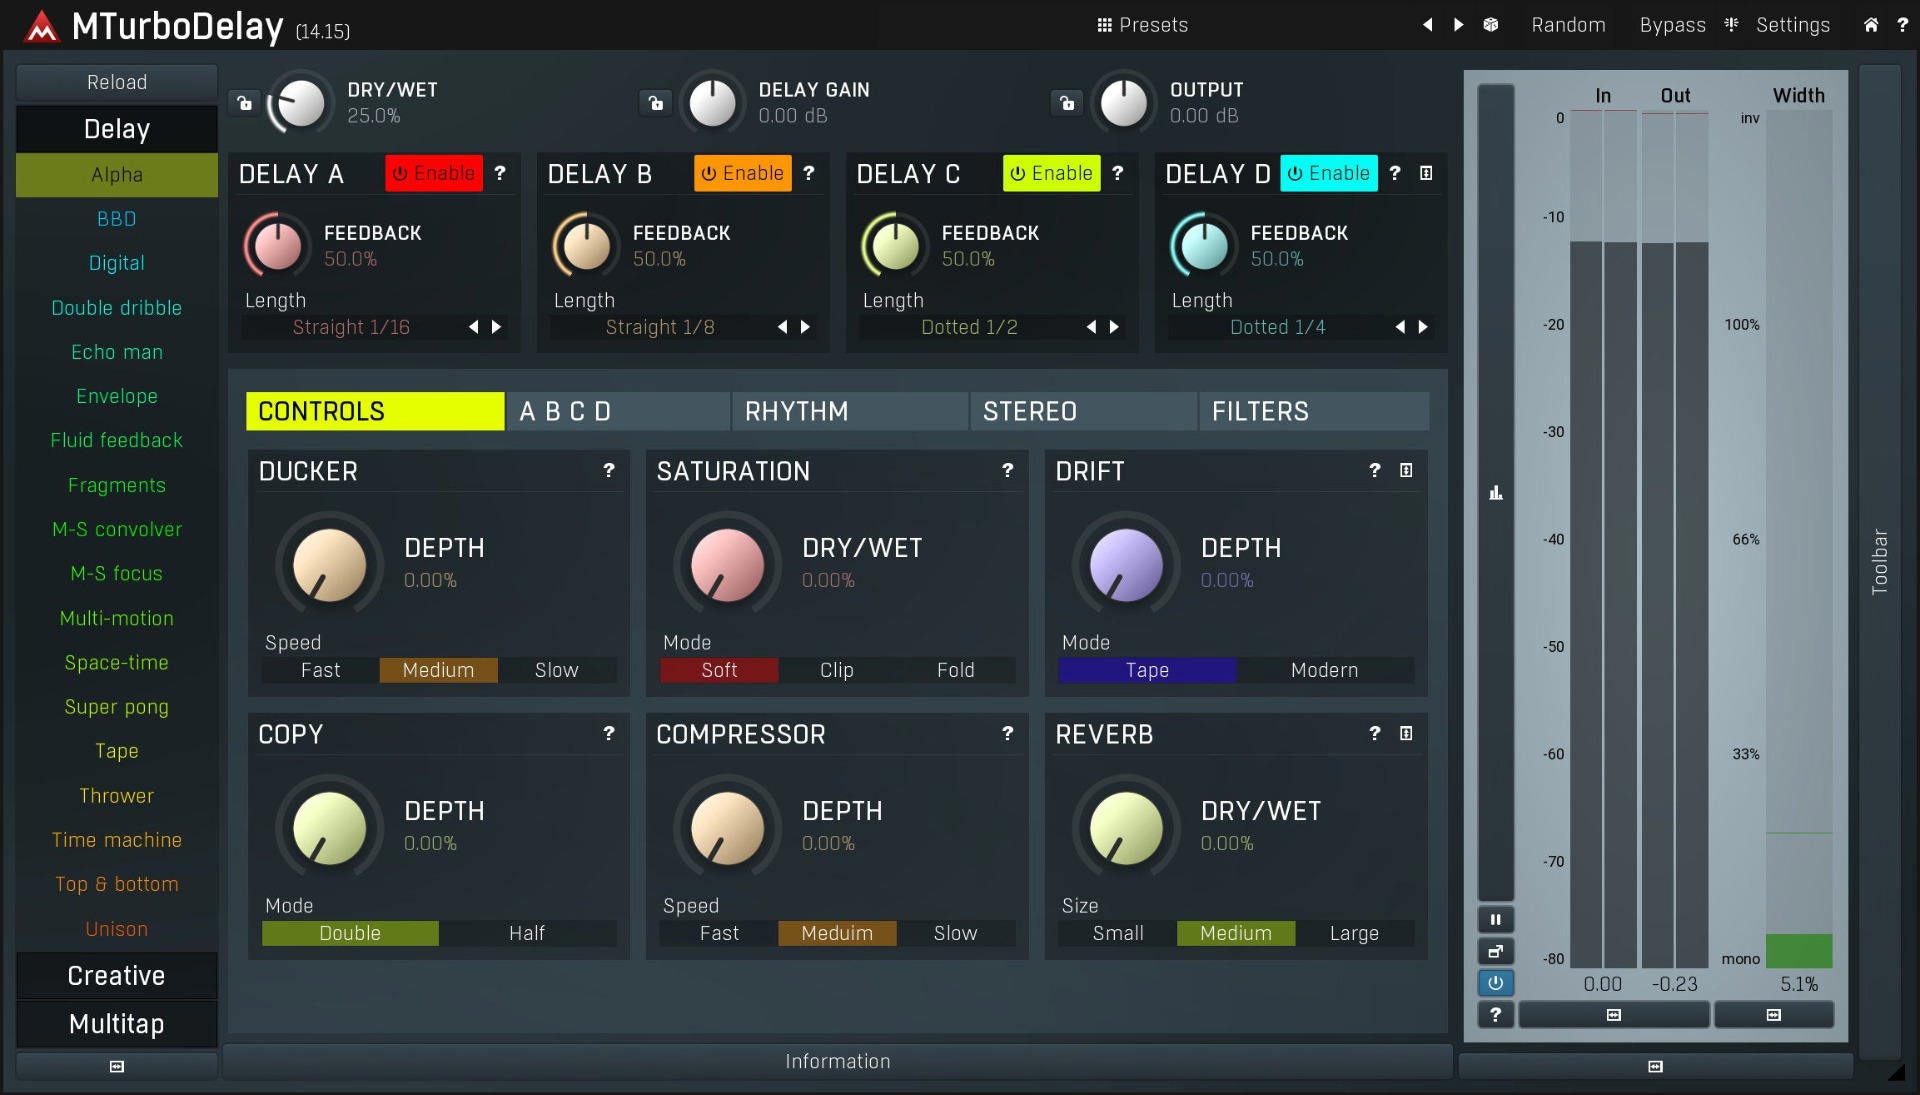This screenshot has width=1920, height=1095.
Task: Open help for DELAY B section
Action: 809,173
